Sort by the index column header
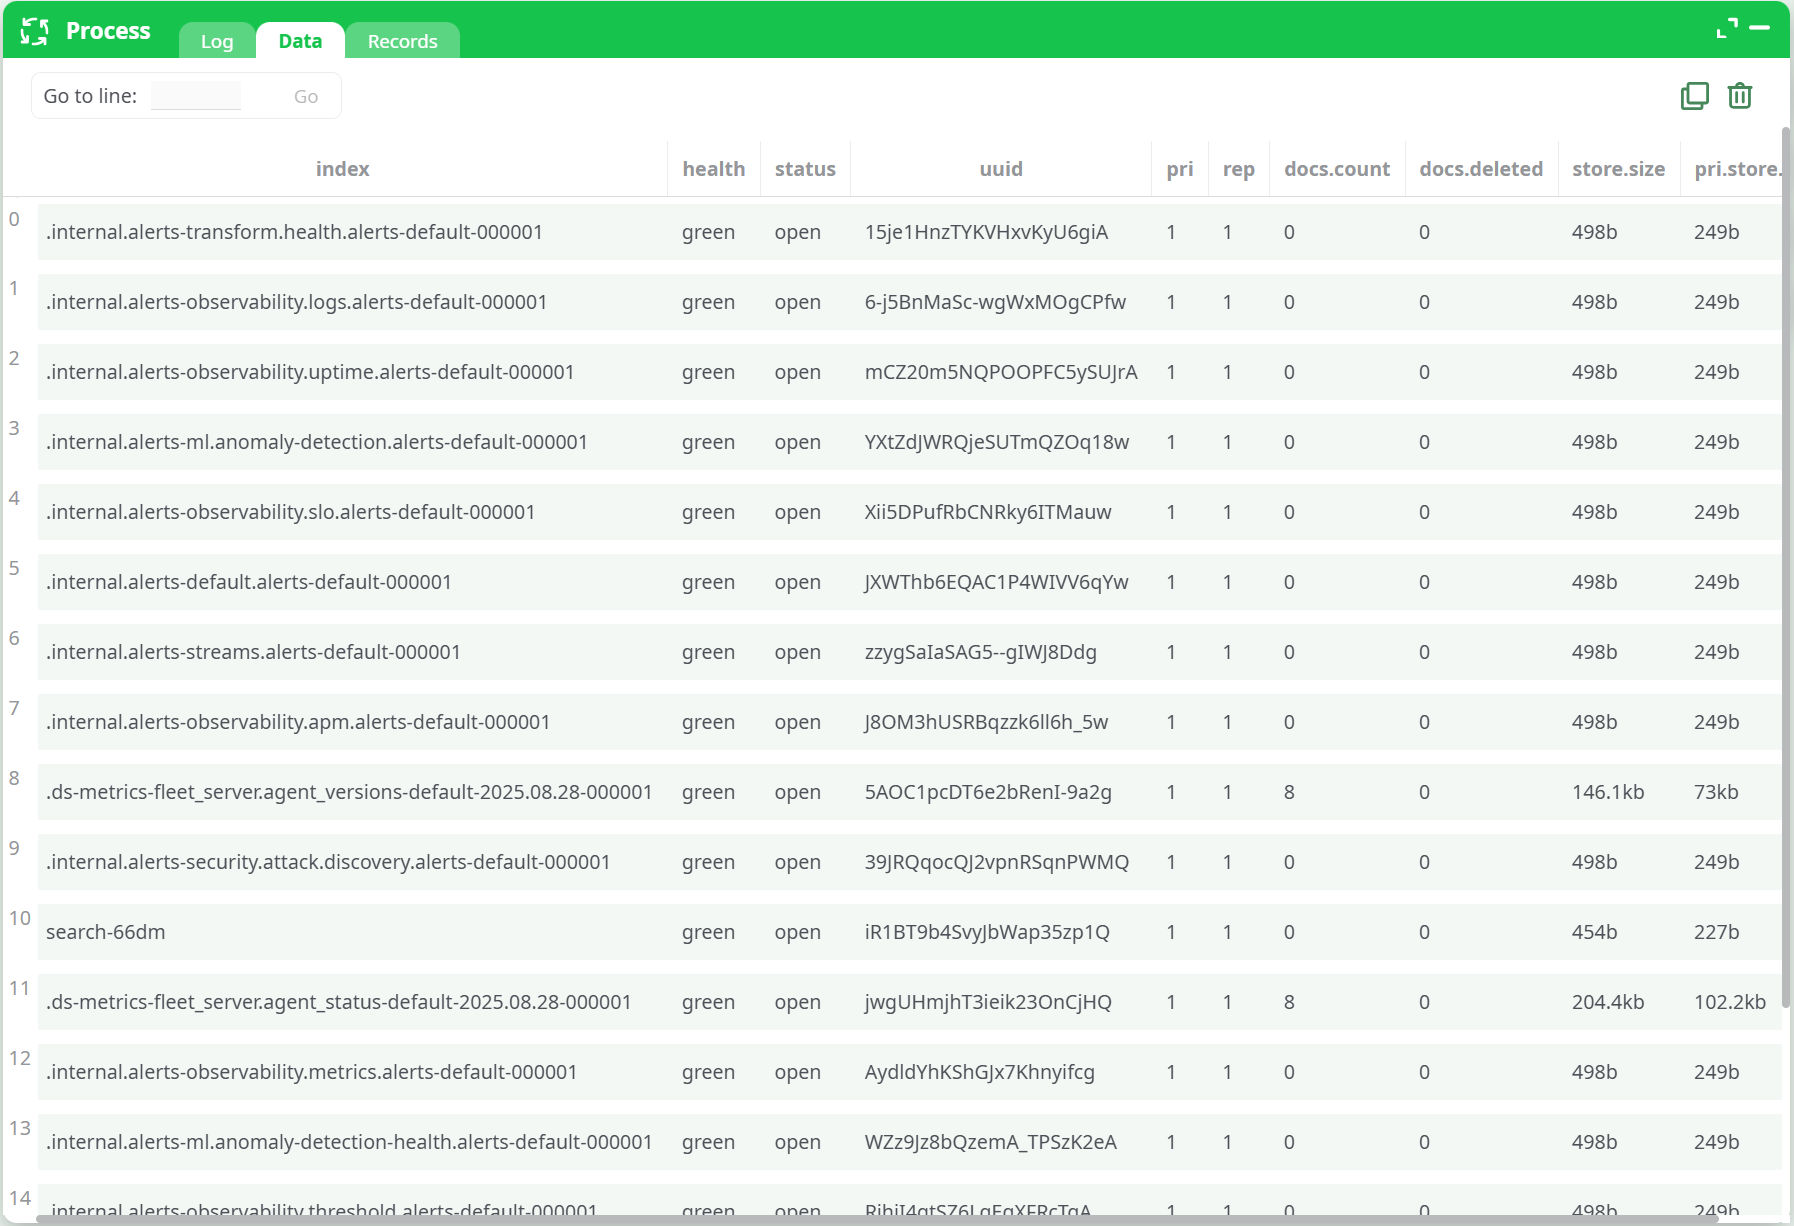 tap(342, 168)
